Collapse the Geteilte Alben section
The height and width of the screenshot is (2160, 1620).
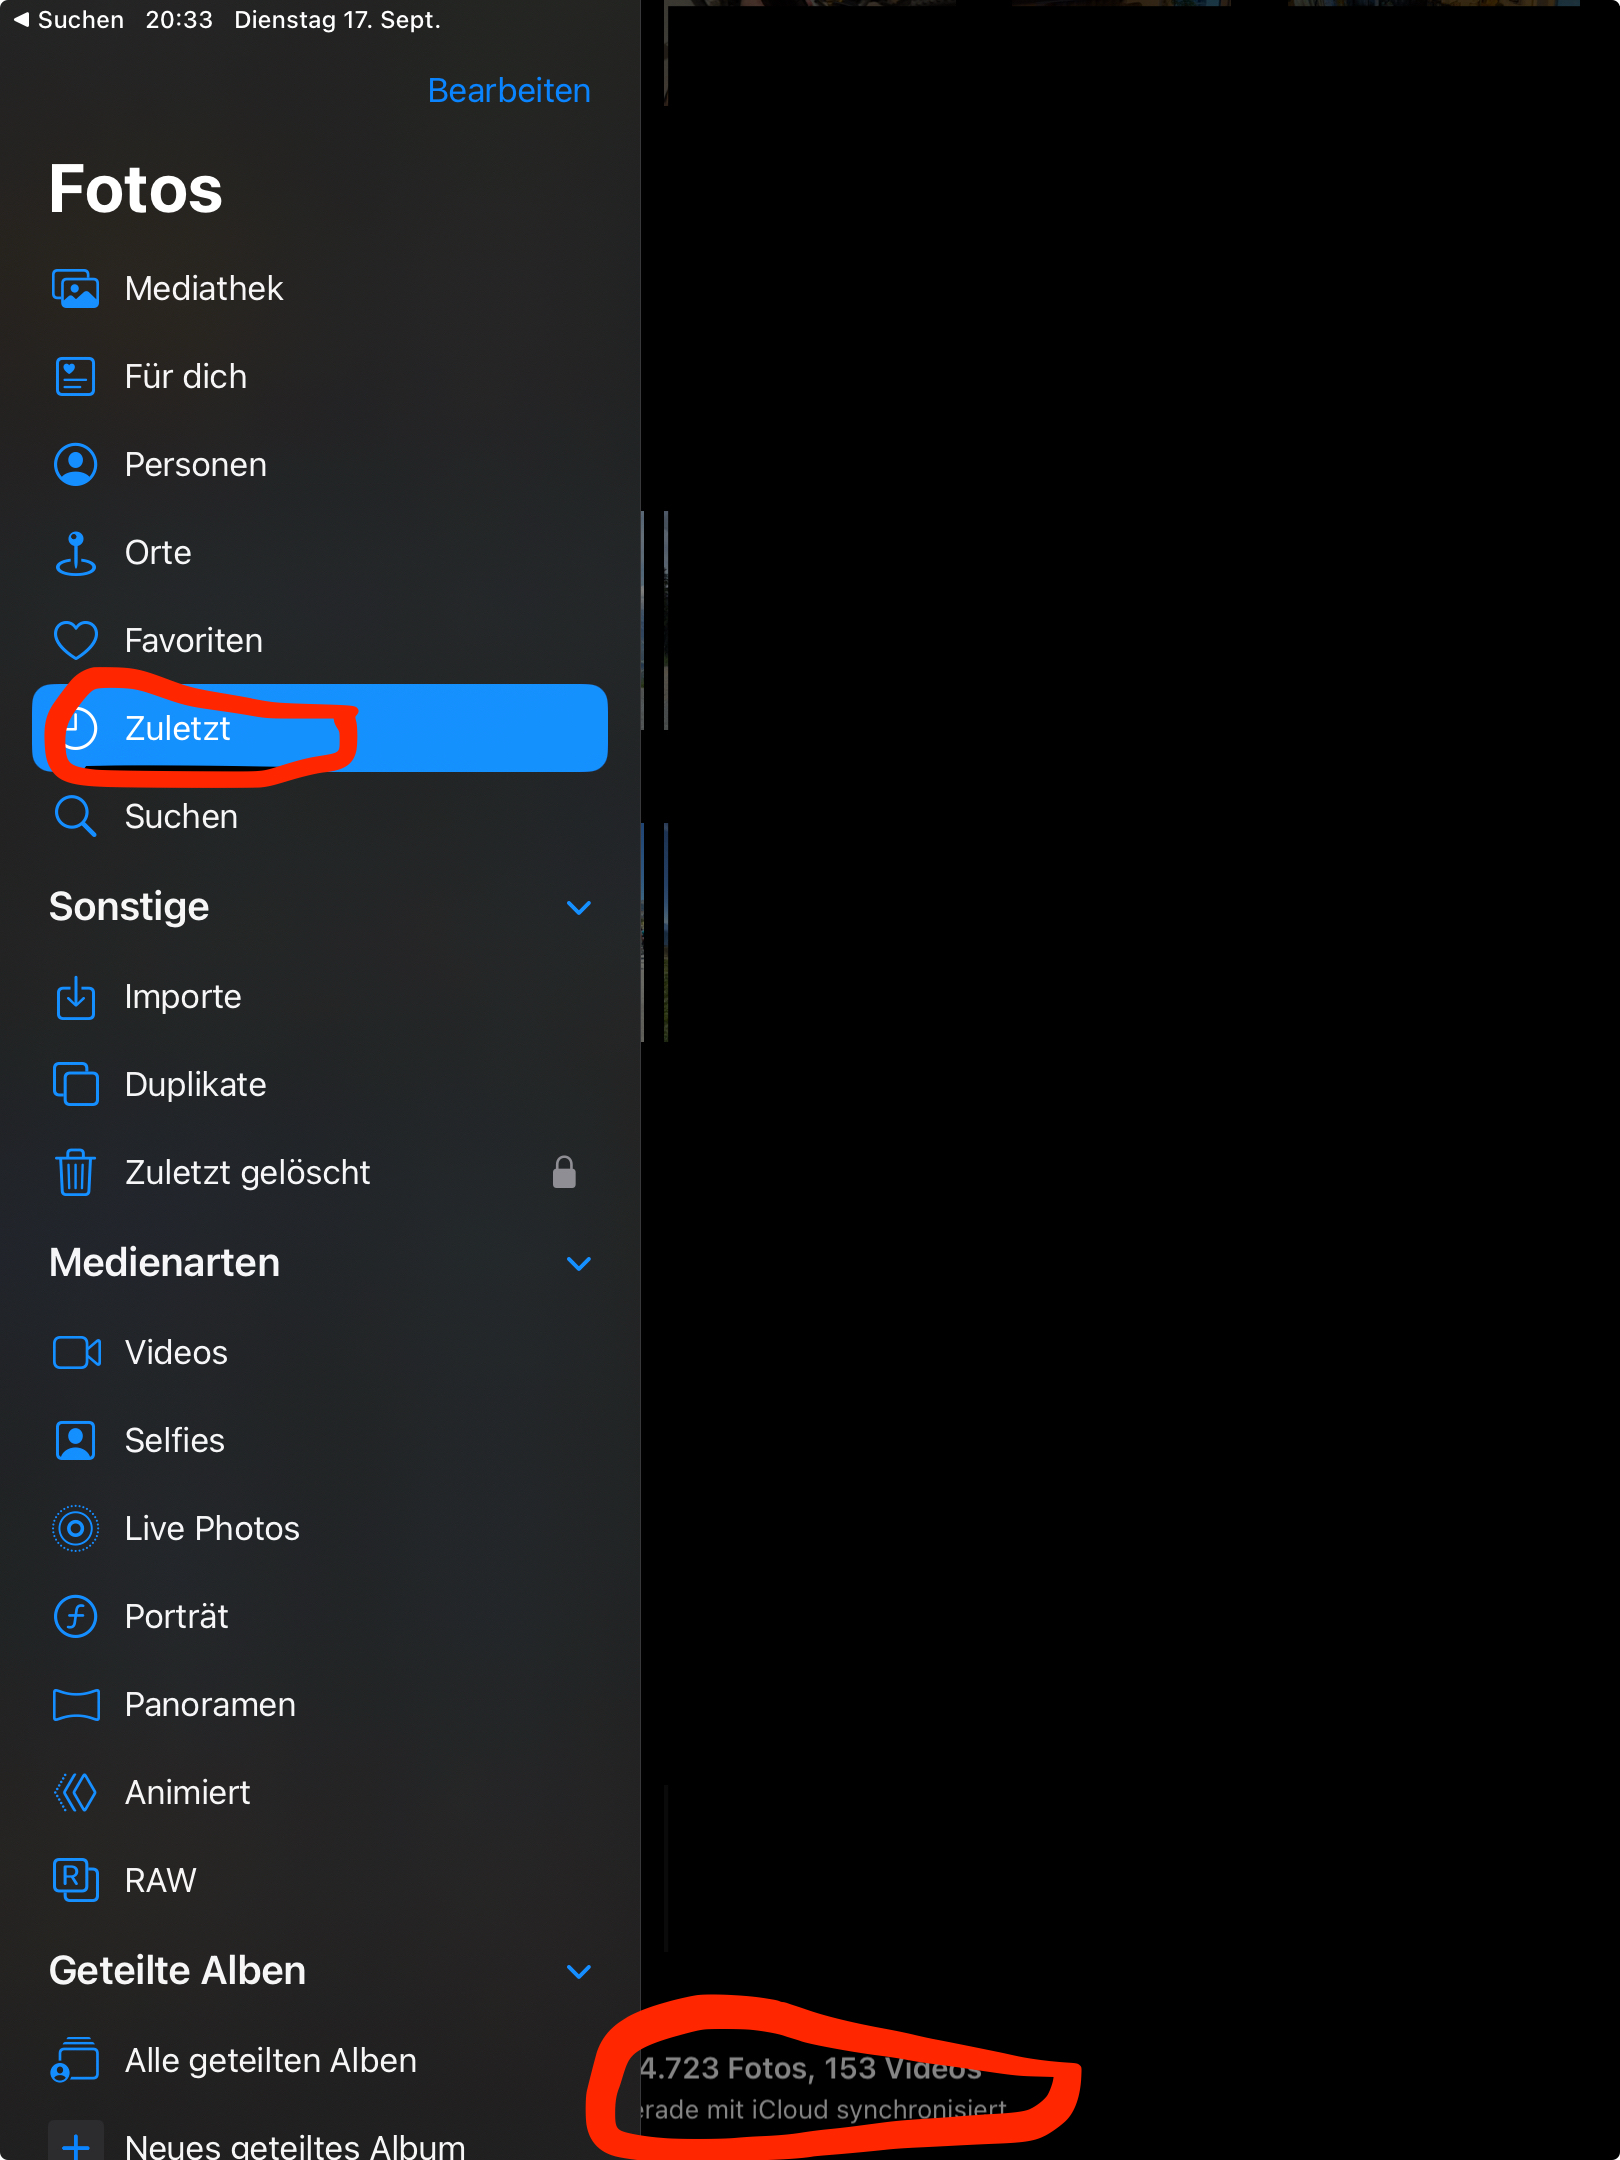coord(579,1972)
